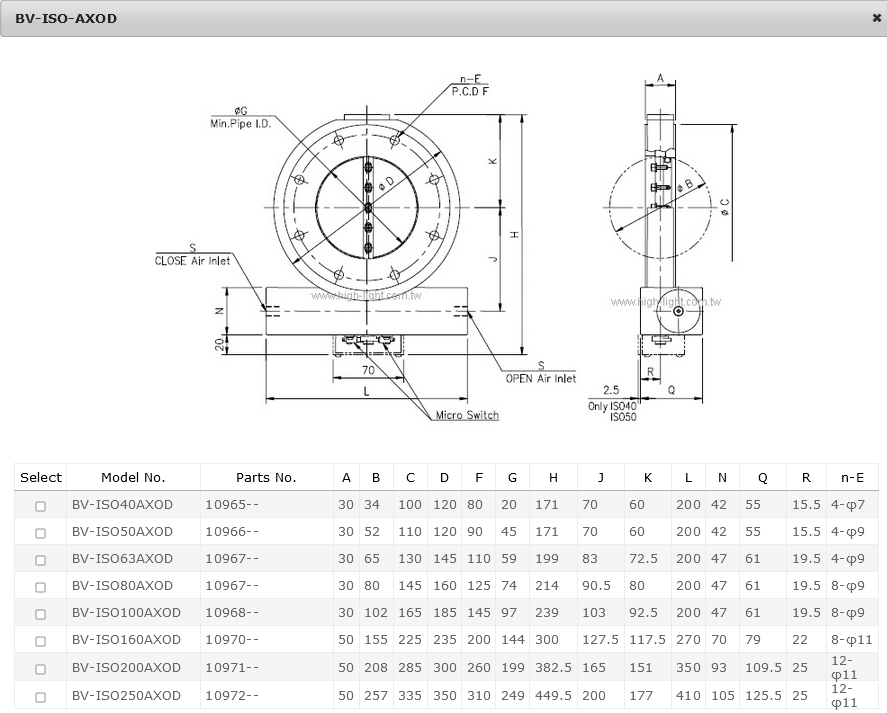Click the H value 449.5
The height and width of the screenshot is (713, 887).
pyautogui.click(x=553, y=695)
